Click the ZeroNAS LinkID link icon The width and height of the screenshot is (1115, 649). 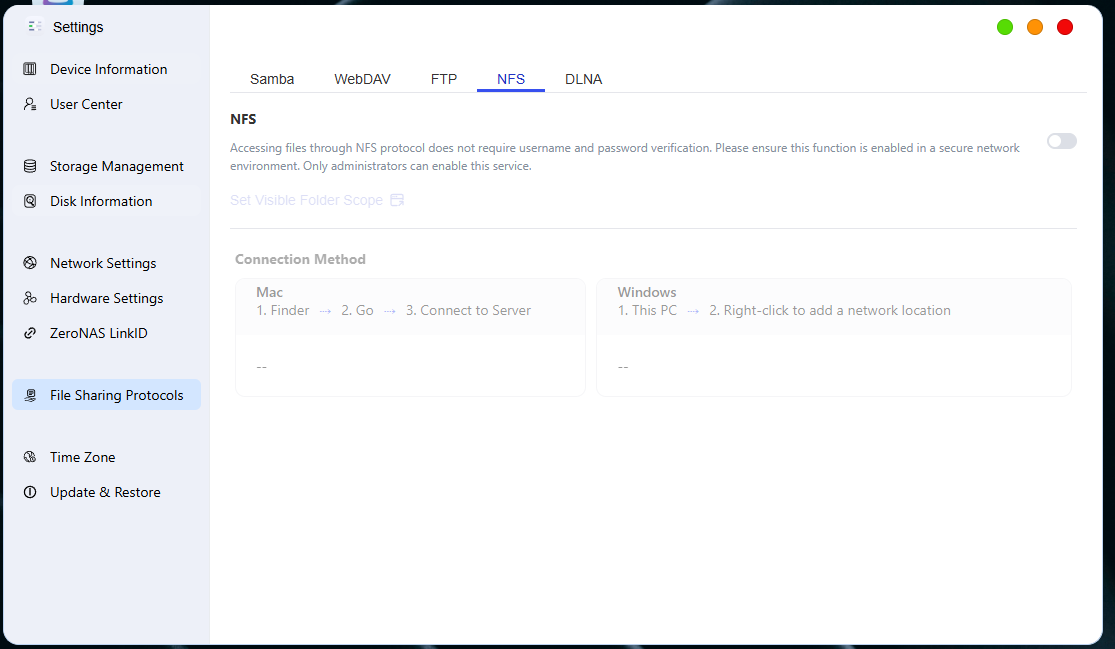tap(30, 333)
